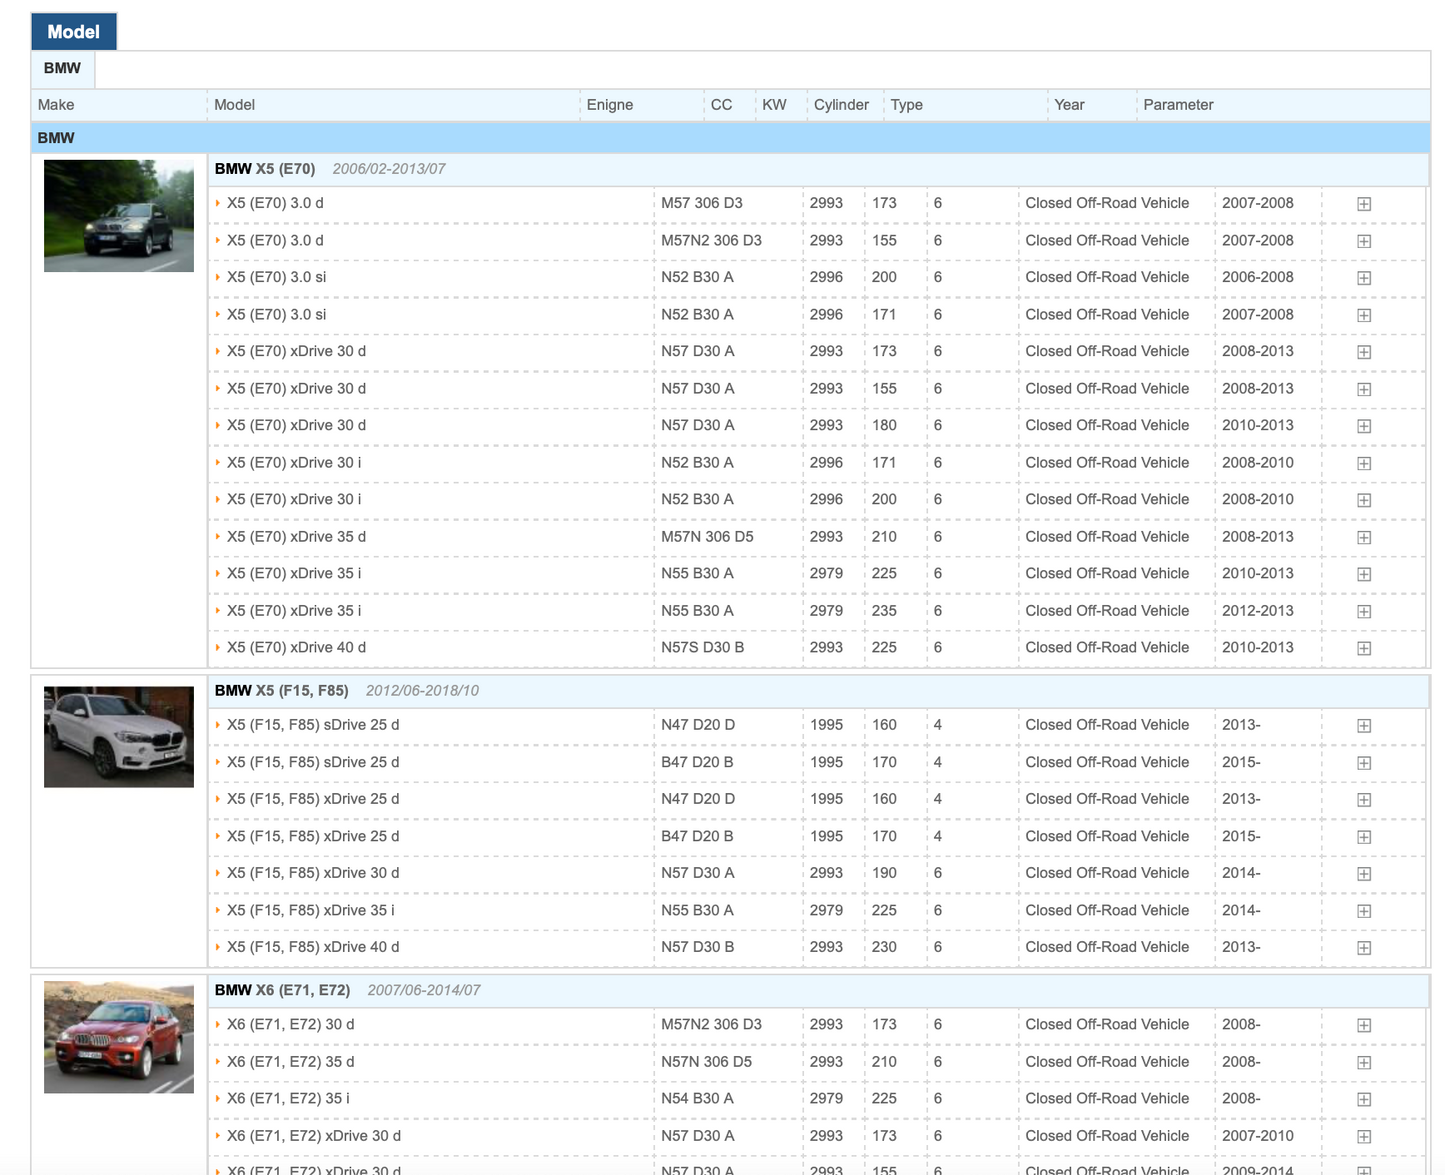
Task: Open X5 (E70) xDrive 40 d model link
Action: point(296,648)
